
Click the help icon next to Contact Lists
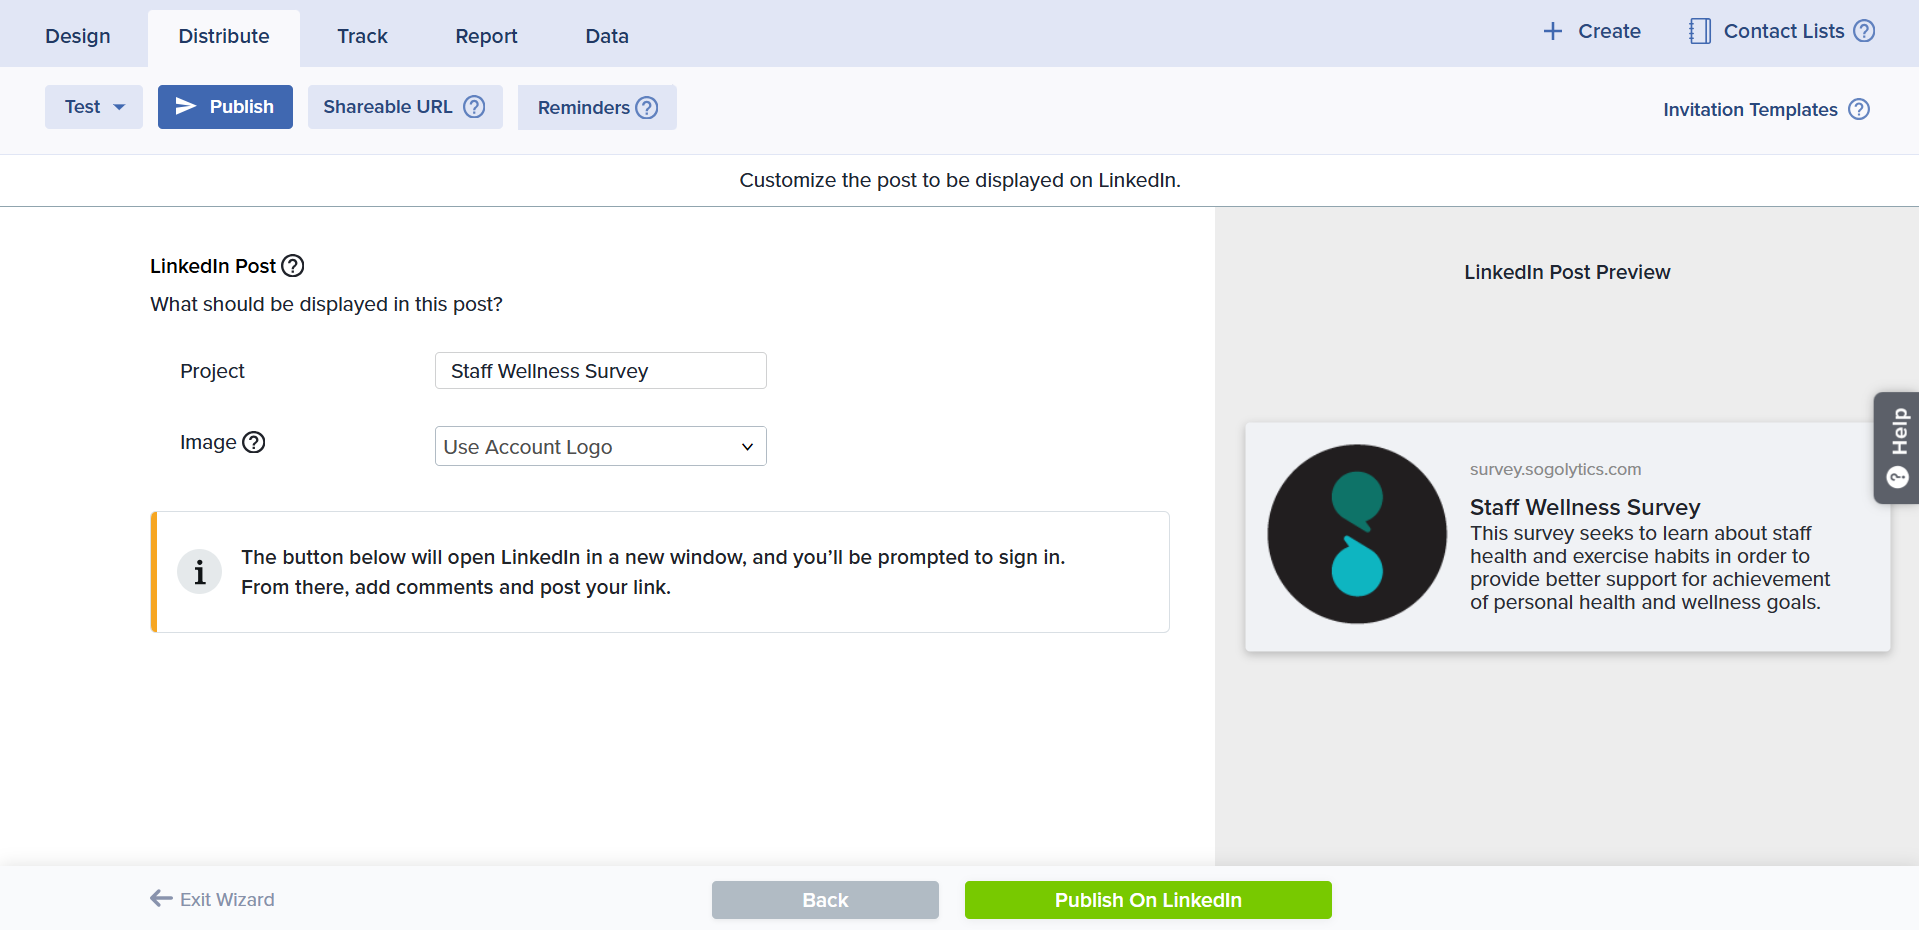1864,31
